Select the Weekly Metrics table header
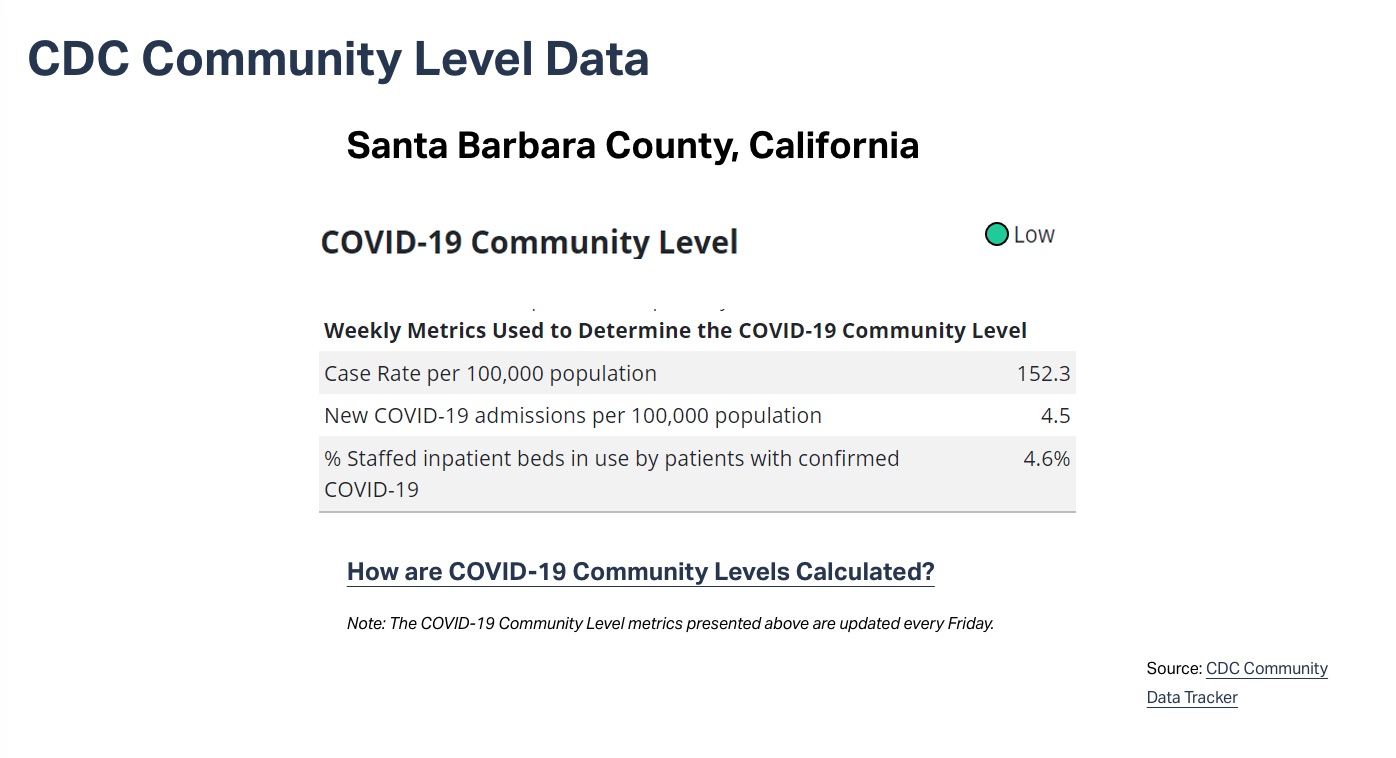The image size is (1396, 758). click(x=675, y=330)
